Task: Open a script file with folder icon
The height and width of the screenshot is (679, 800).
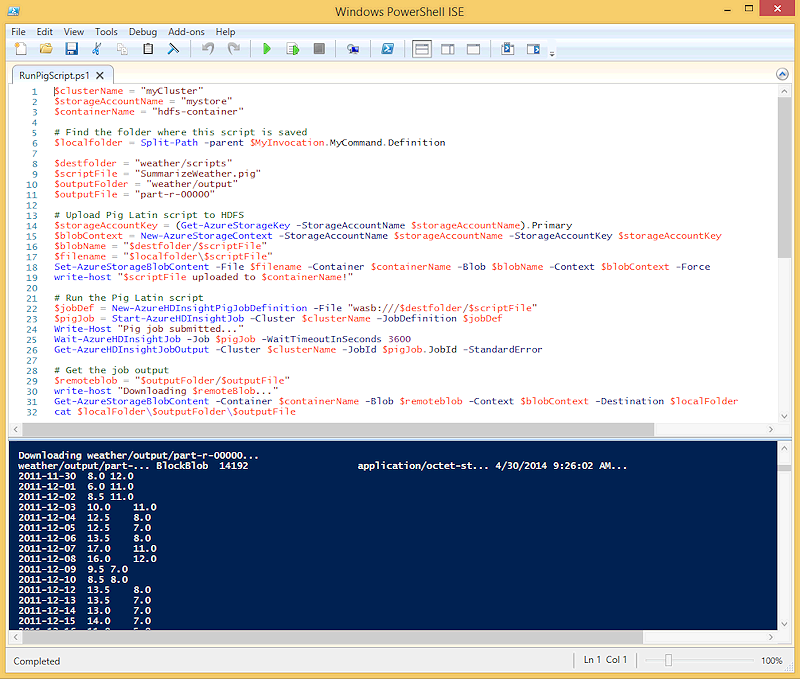Action: tap(45, 48)
